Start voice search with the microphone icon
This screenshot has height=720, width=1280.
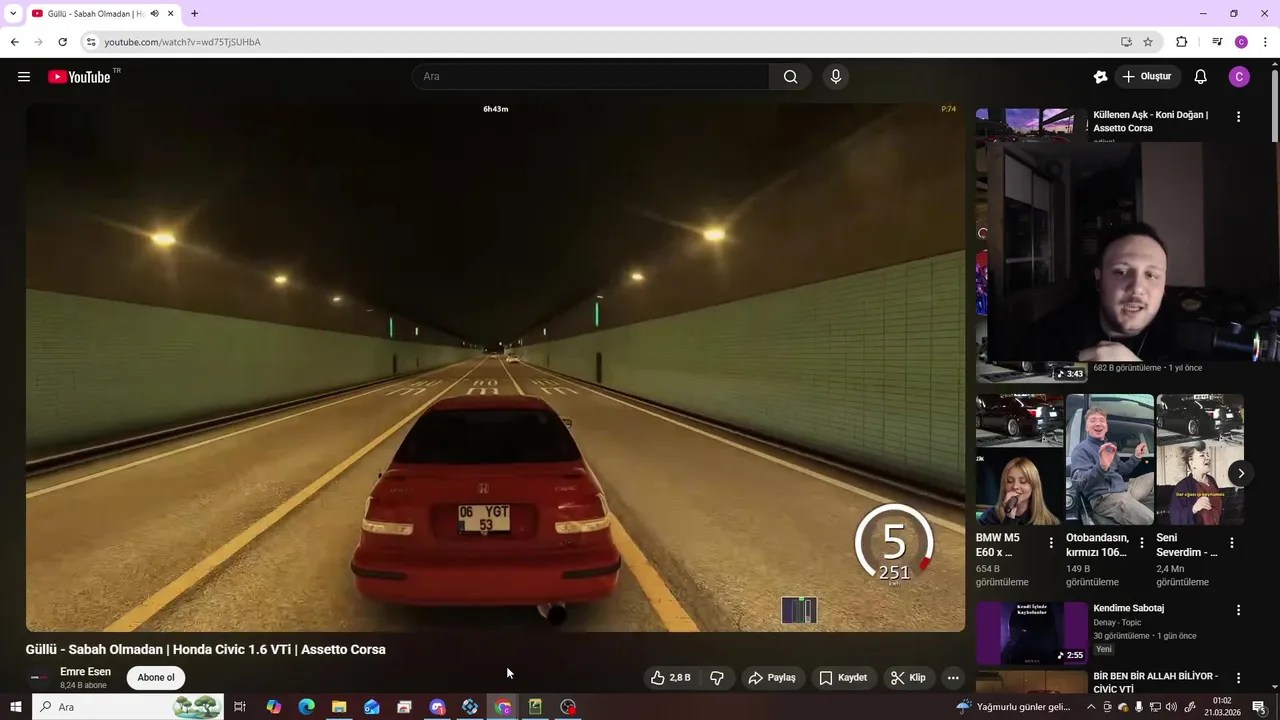point(836,77)
